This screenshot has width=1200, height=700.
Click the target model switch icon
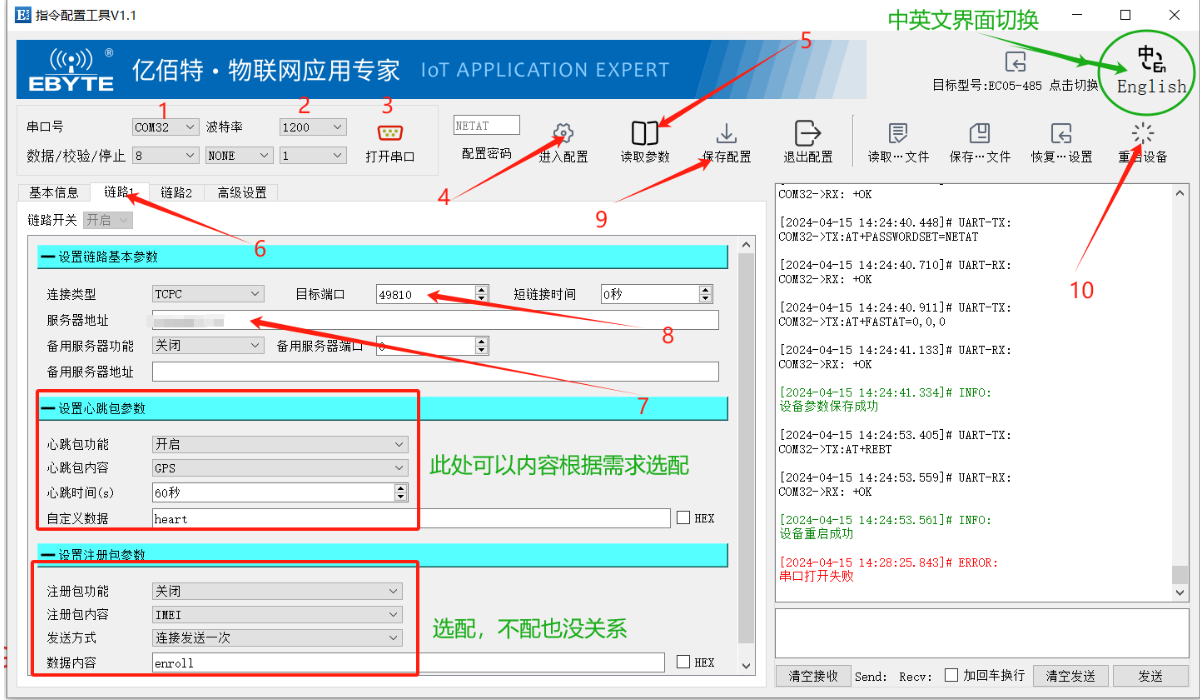(1015, 61)
